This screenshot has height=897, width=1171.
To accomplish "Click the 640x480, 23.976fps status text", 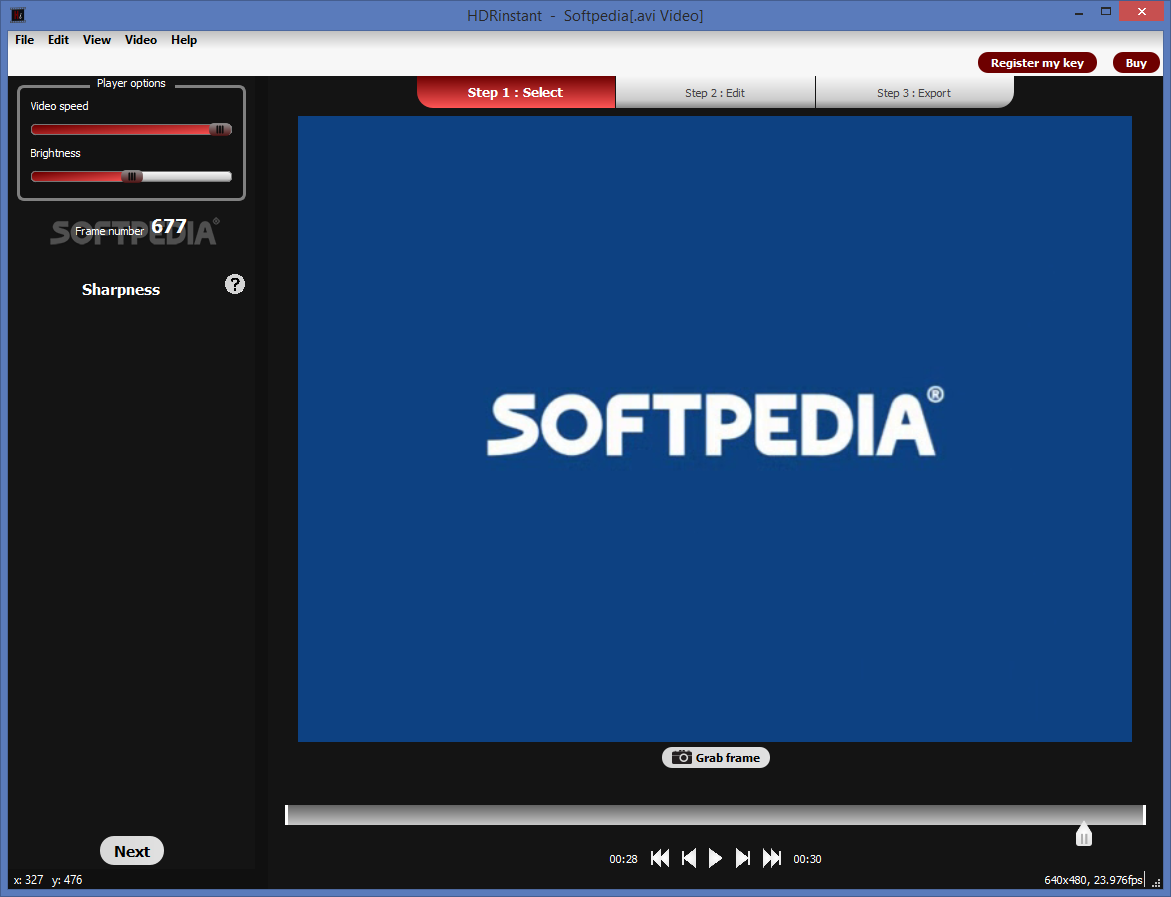I will [1093, 880].
